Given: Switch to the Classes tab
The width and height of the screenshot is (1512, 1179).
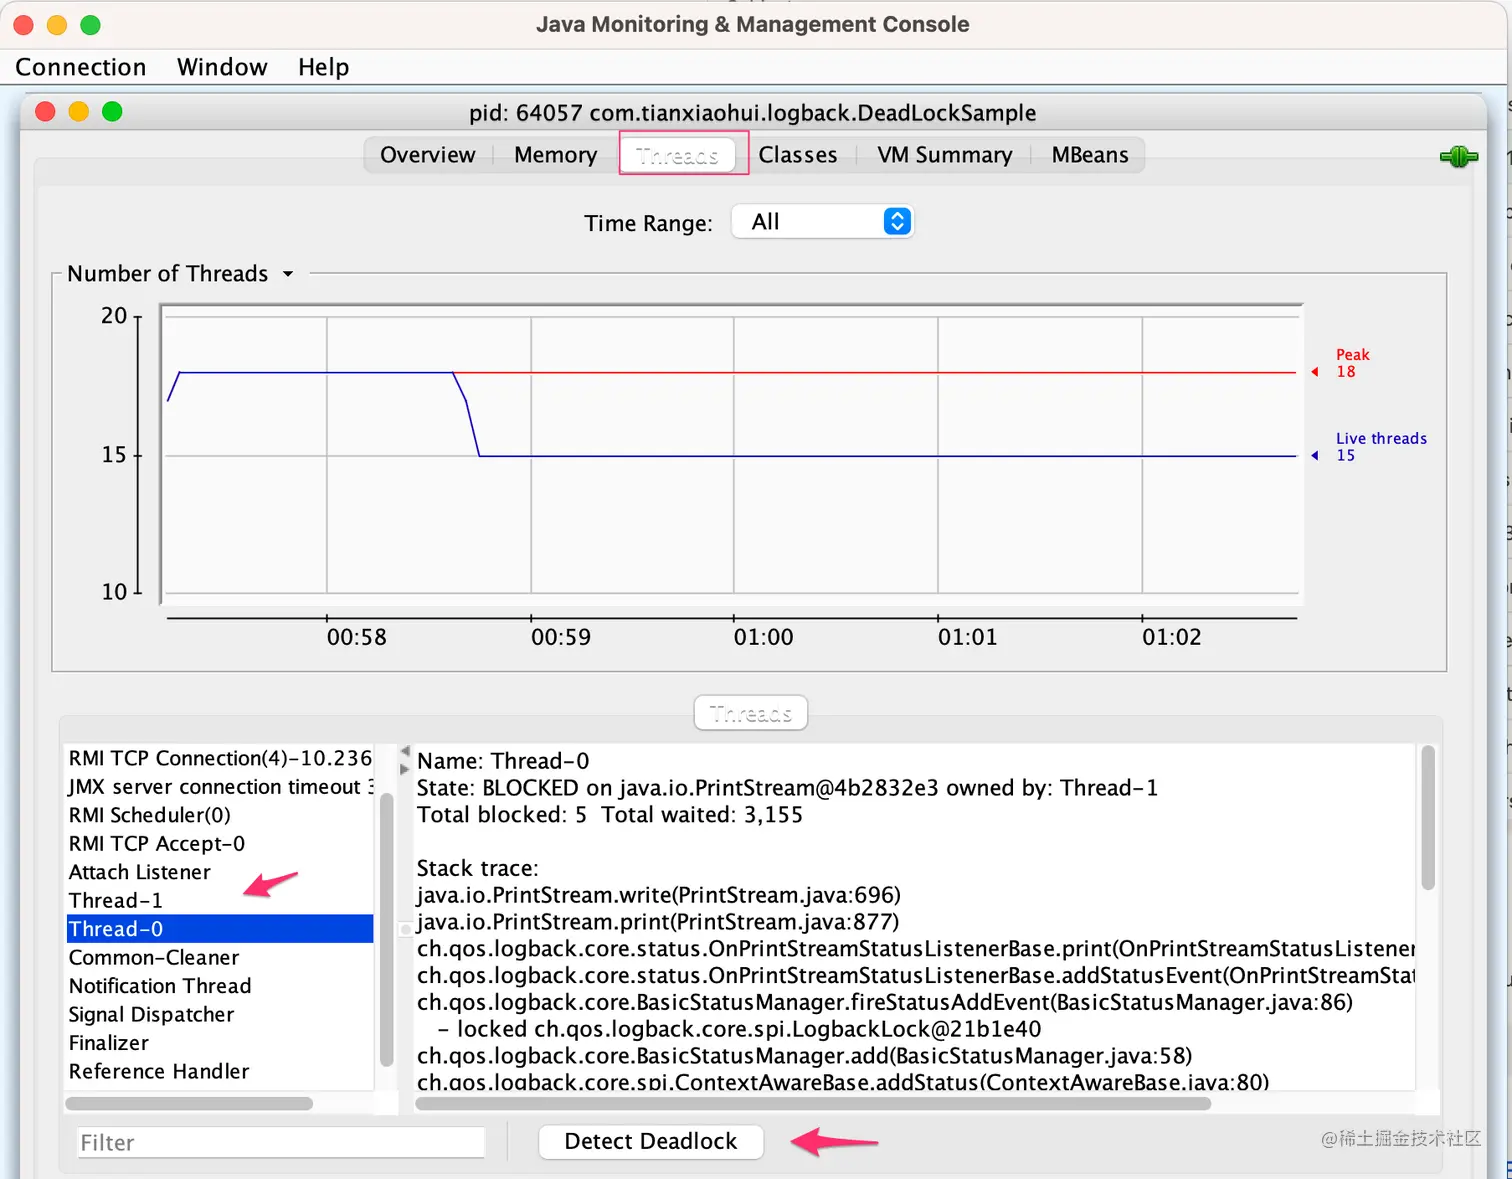Looking at the screenshot, I should point(798,155).
